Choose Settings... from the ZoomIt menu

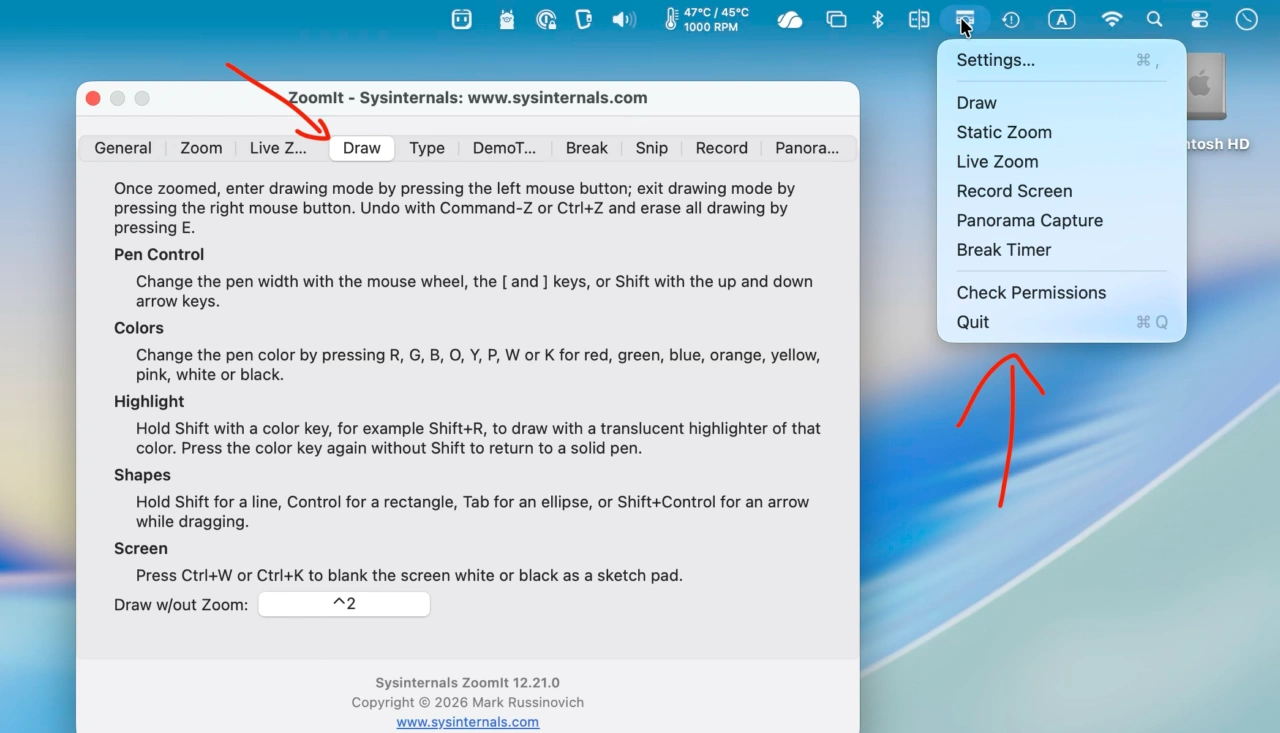coord(1061,60)
